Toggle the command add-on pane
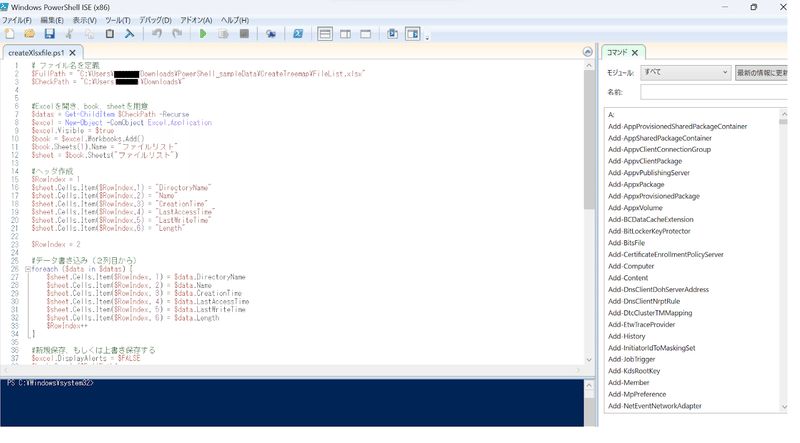The height and width of the screenshot is (443, 800). pos(412,34)
